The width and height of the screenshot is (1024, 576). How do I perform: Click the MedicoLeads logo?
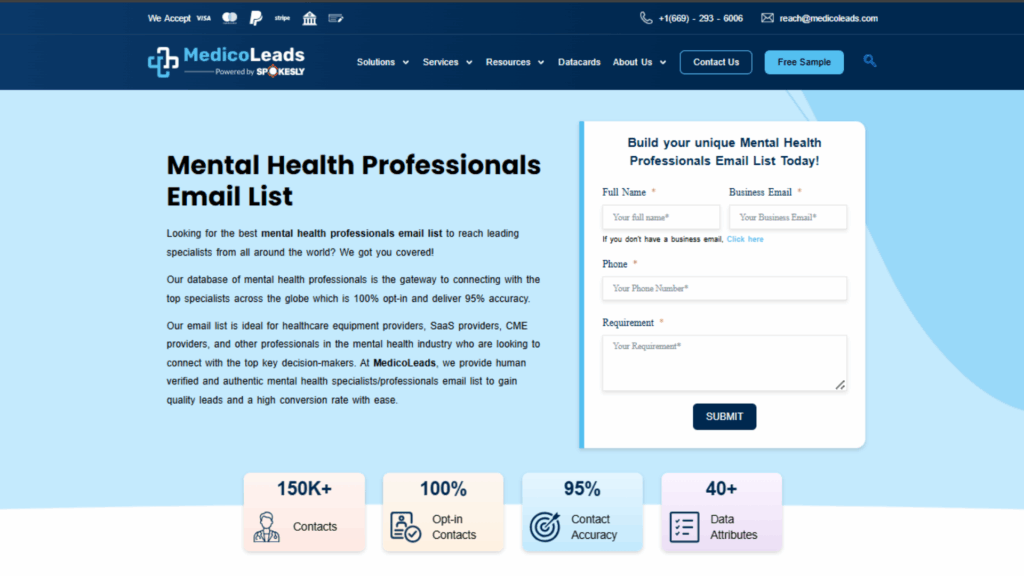tap(228, 60)
